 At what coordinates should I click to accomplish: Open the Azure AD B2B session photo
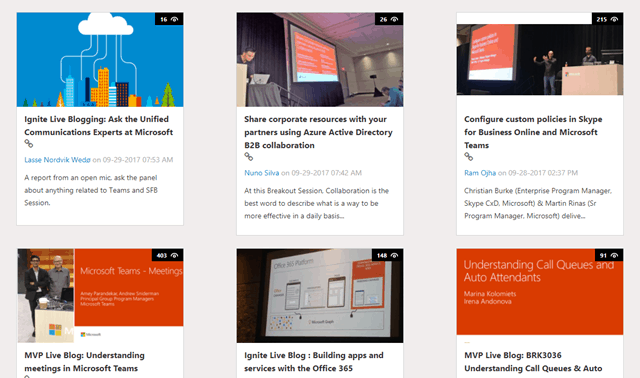[x=320, y=60]
